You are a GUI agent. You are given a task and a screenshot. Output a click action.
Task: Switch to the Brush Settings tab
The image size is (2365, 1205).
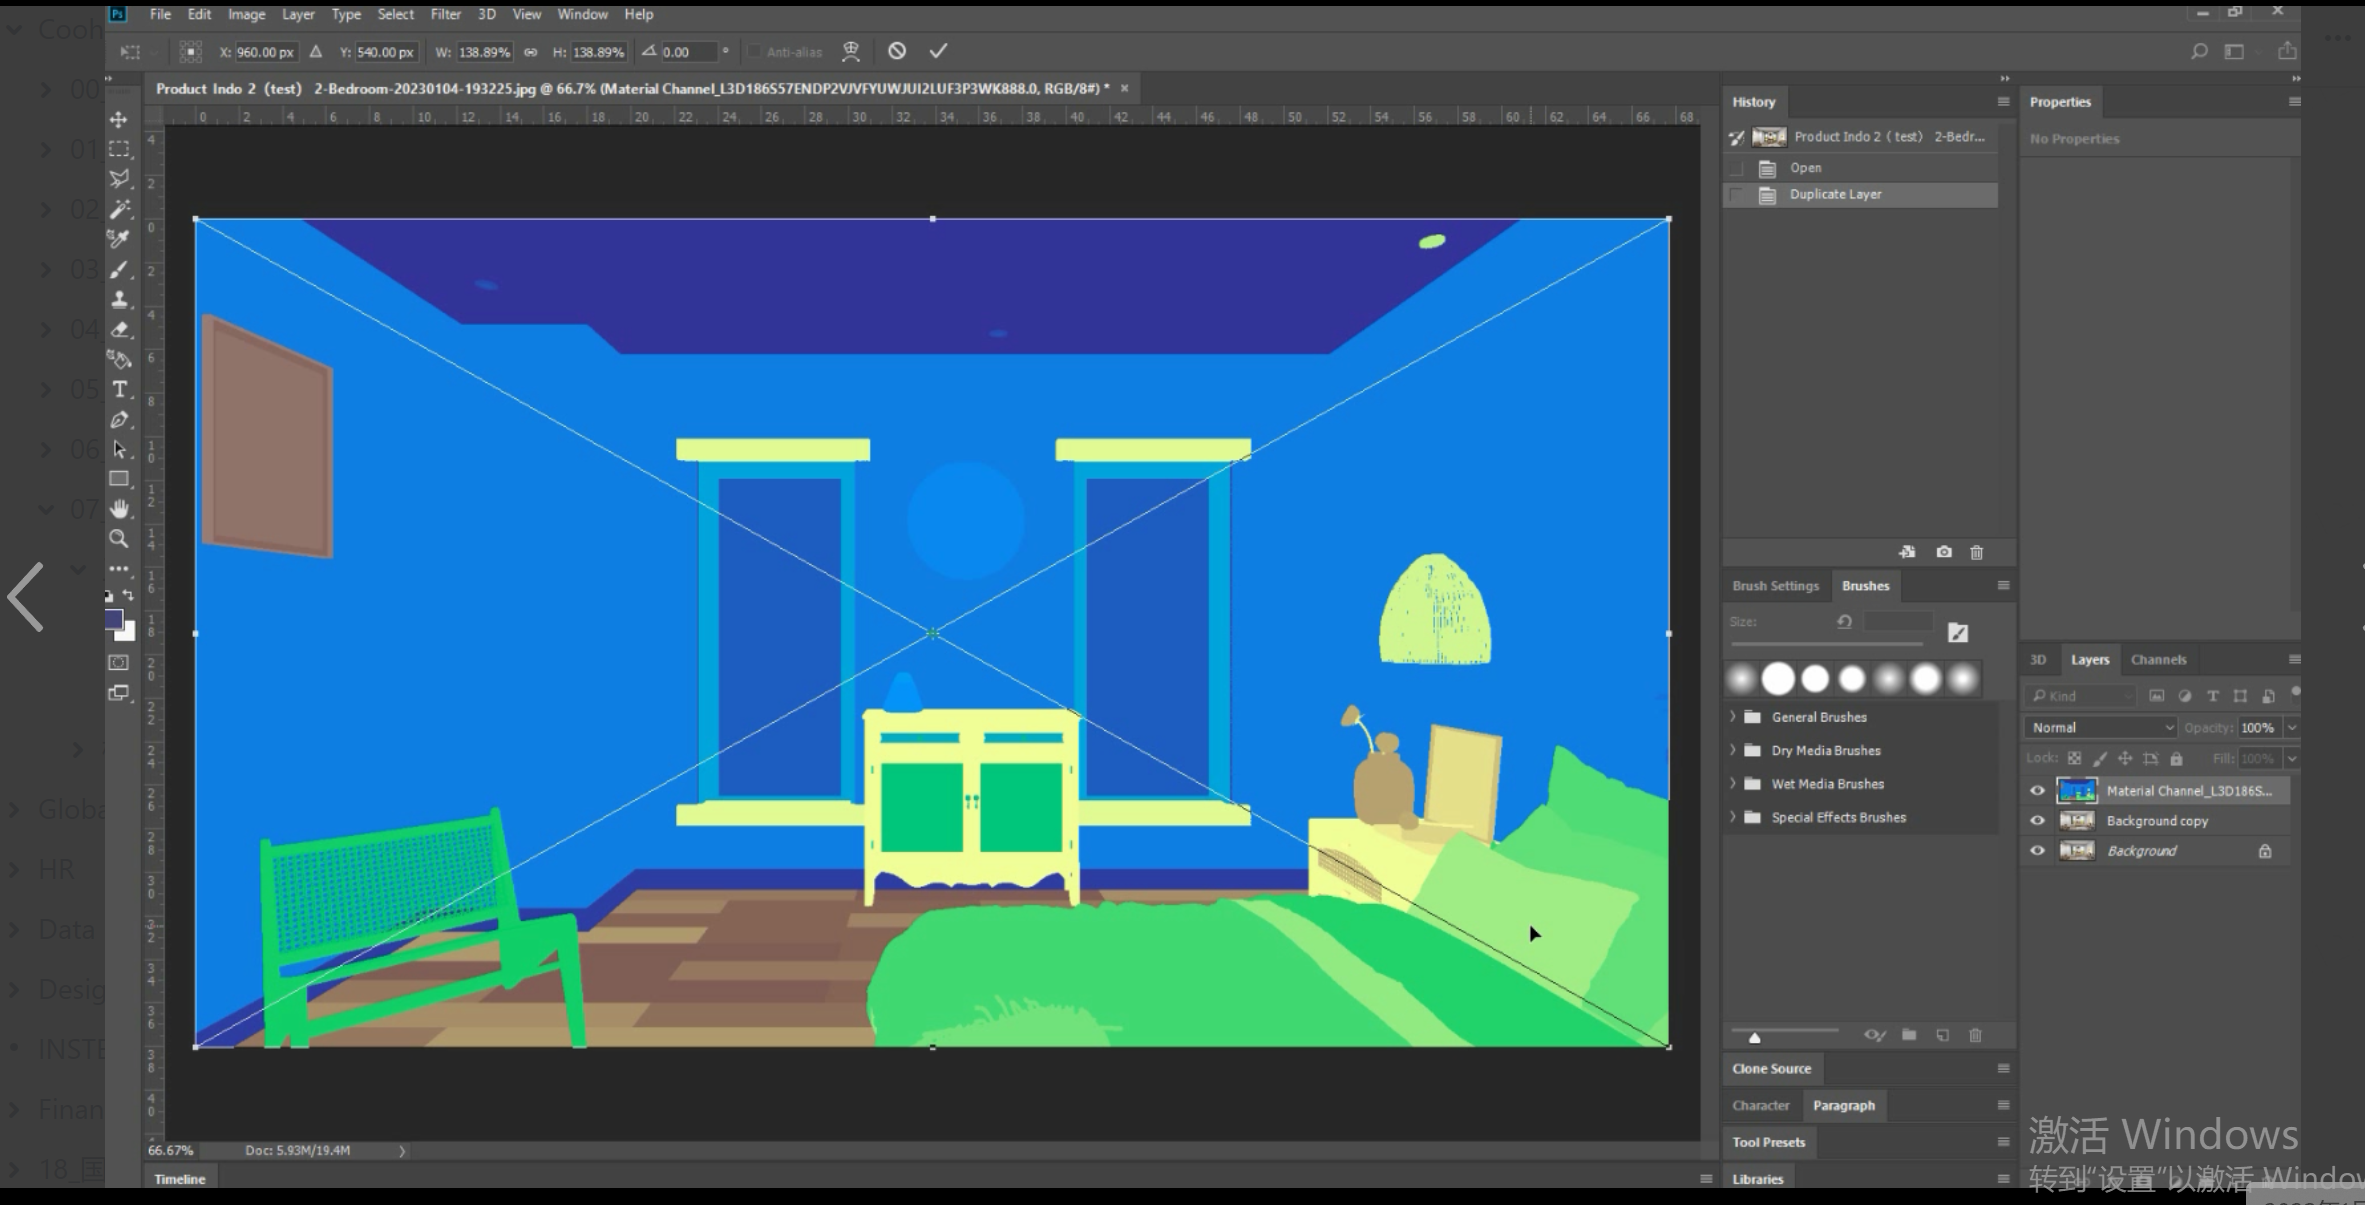point(1775,586)
